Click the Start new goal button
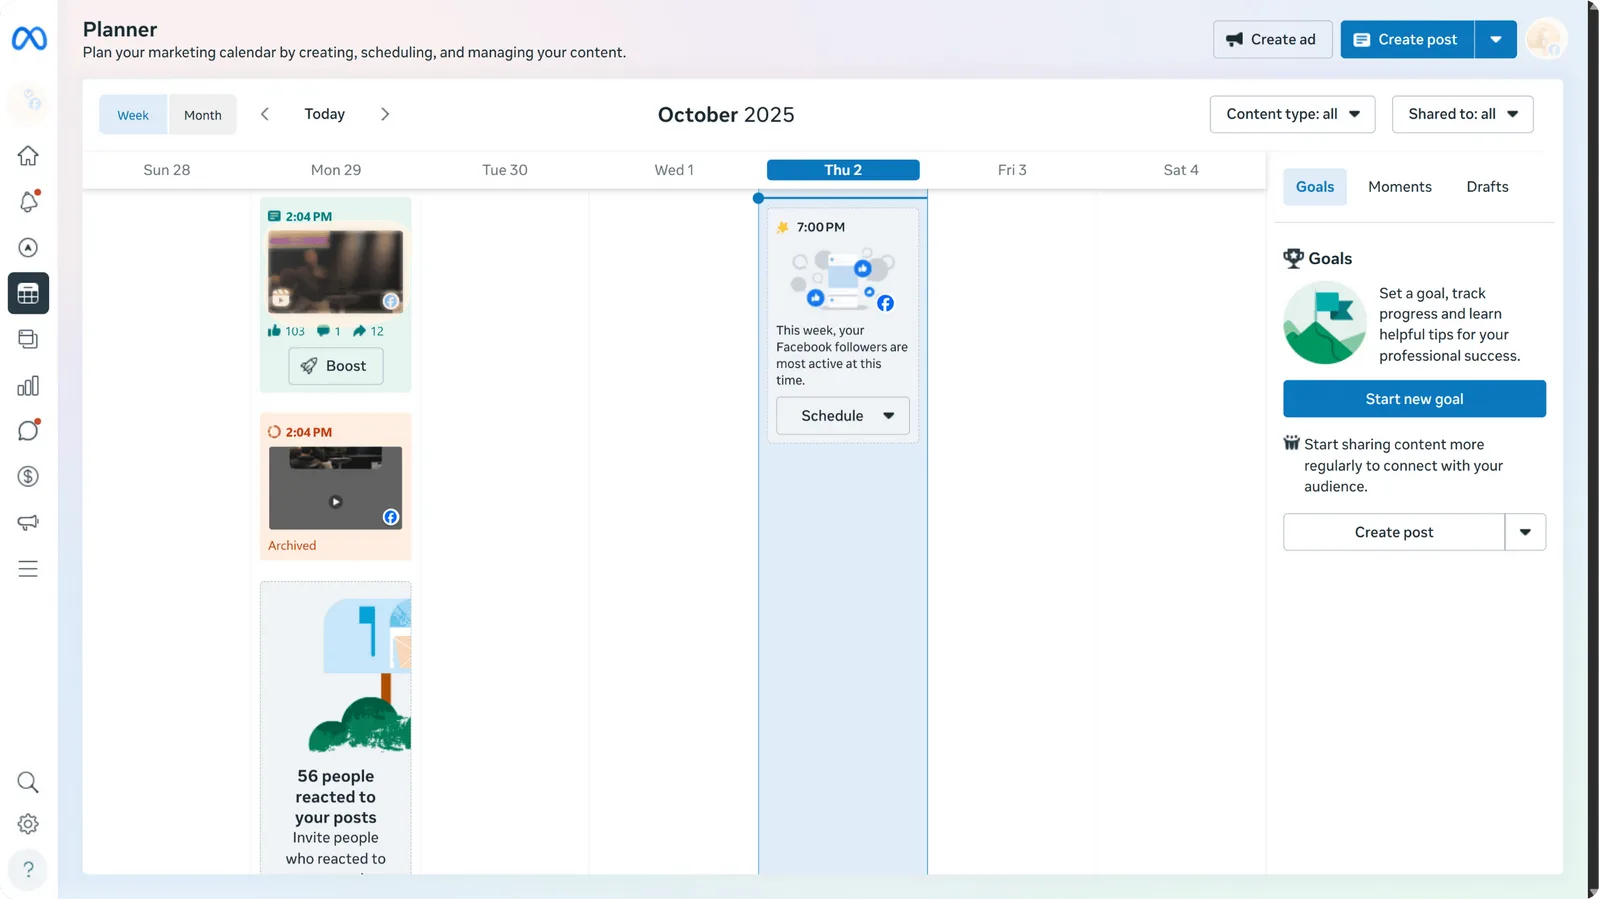Viewport: 1600px width, 900px height. pyautogui.click(x=1414, y=399)
